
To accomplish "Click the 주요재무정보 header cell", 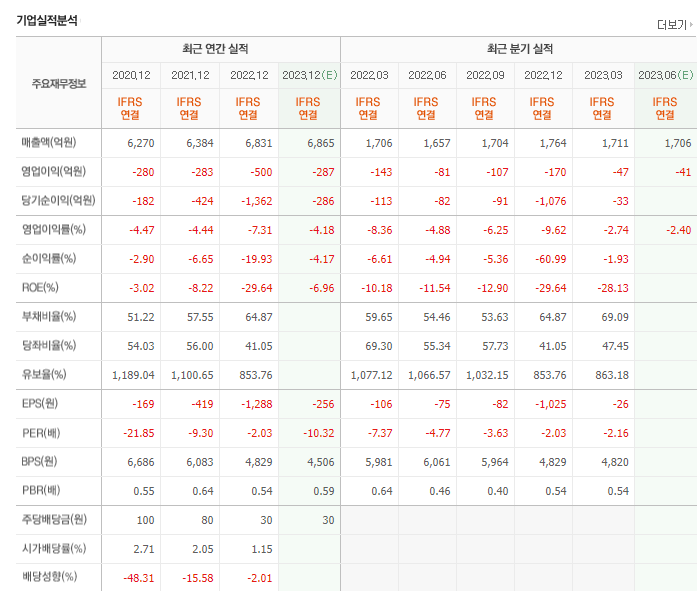I will (x=59, y=83).
